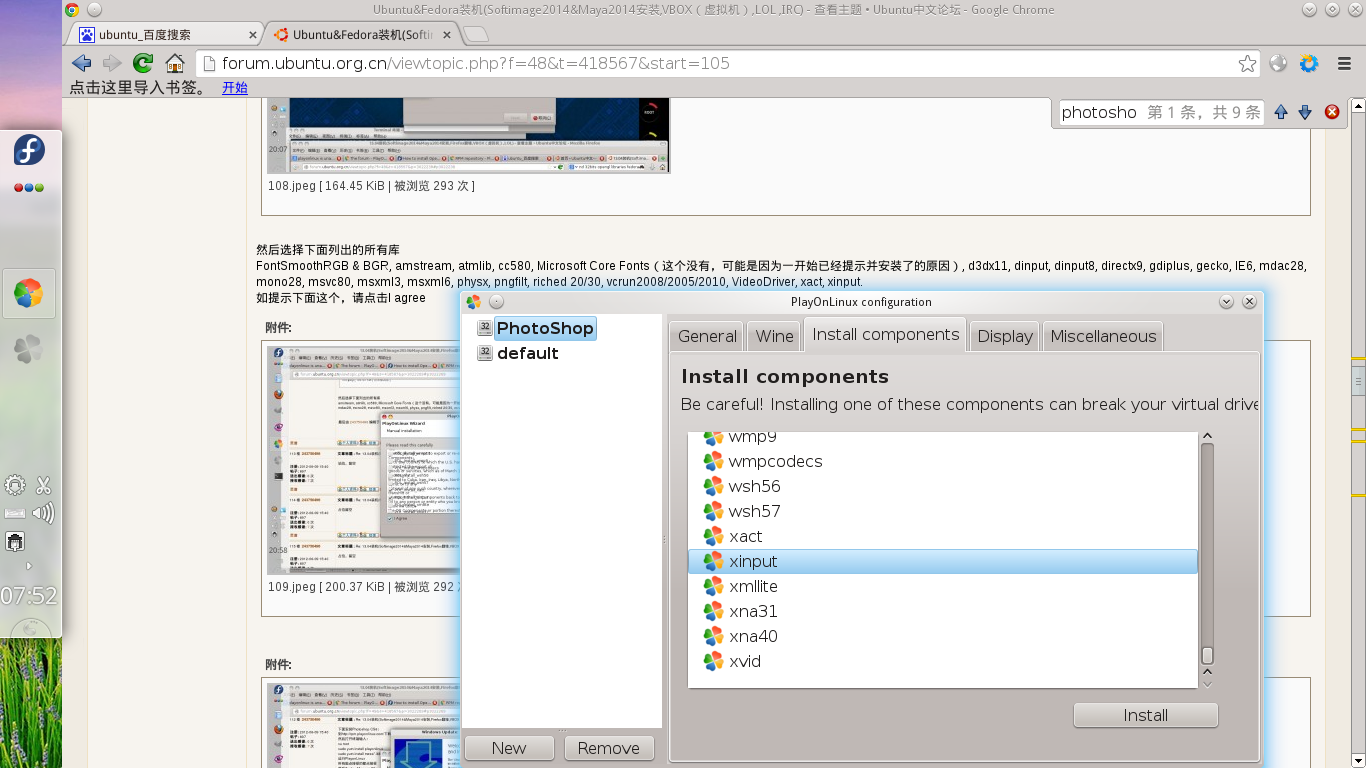The width and height of the screenshot is (1366, 768).
Task: Click the Chrome address bar URL
Action: [476, 63]
